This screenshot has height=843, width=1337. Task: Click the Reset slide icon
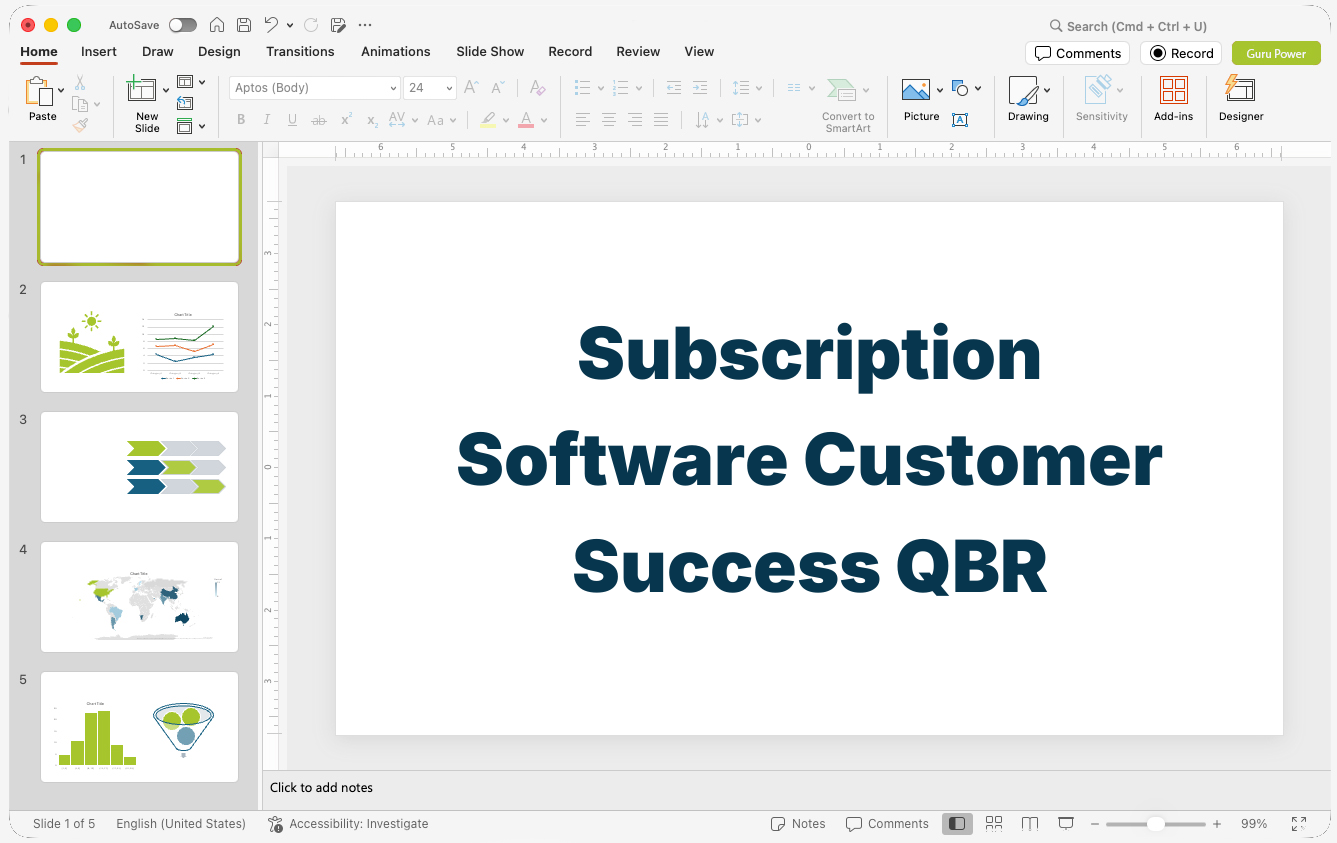[x=185, y=103]
